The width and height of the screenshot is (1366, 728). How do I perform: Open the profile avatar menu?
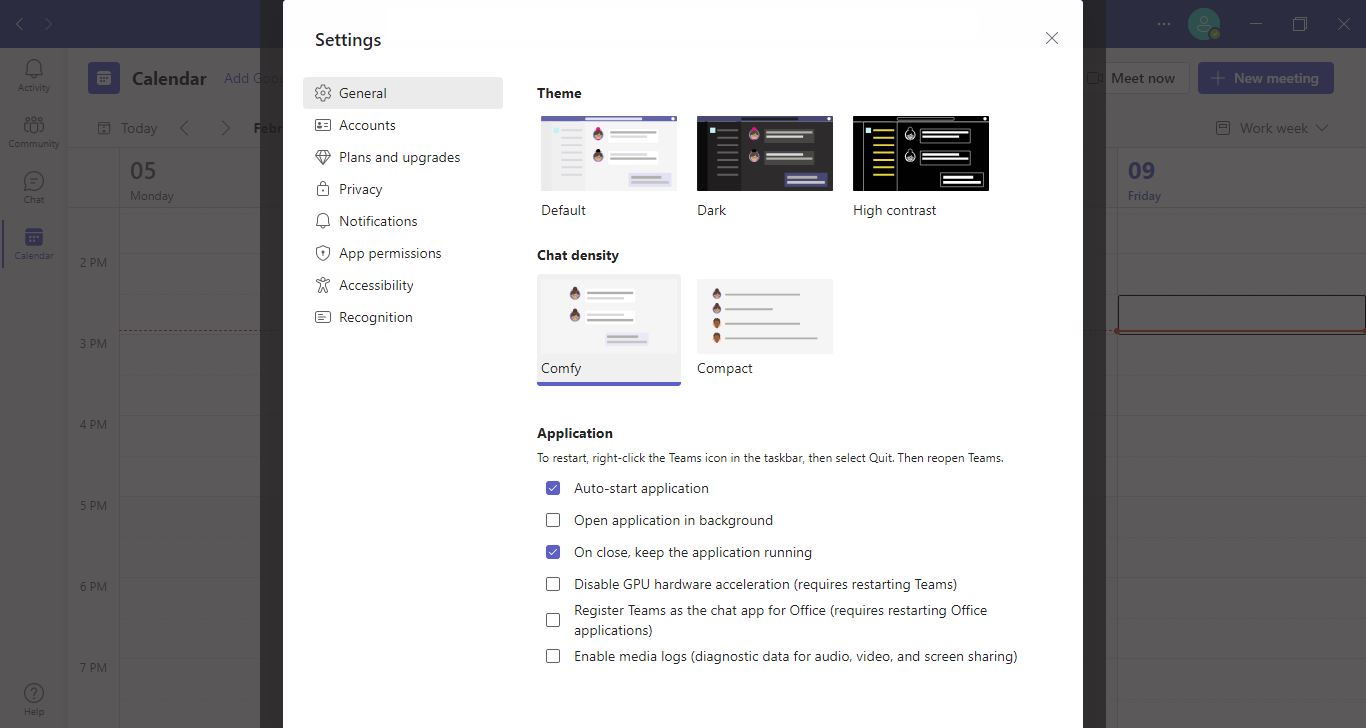pos(1204,24)
